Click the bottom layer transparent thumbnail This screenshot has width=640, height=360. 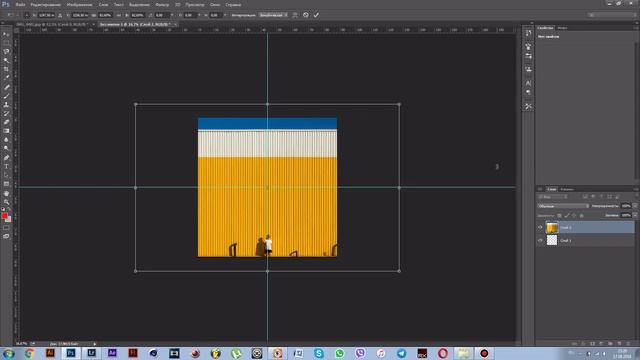point(552,240)
